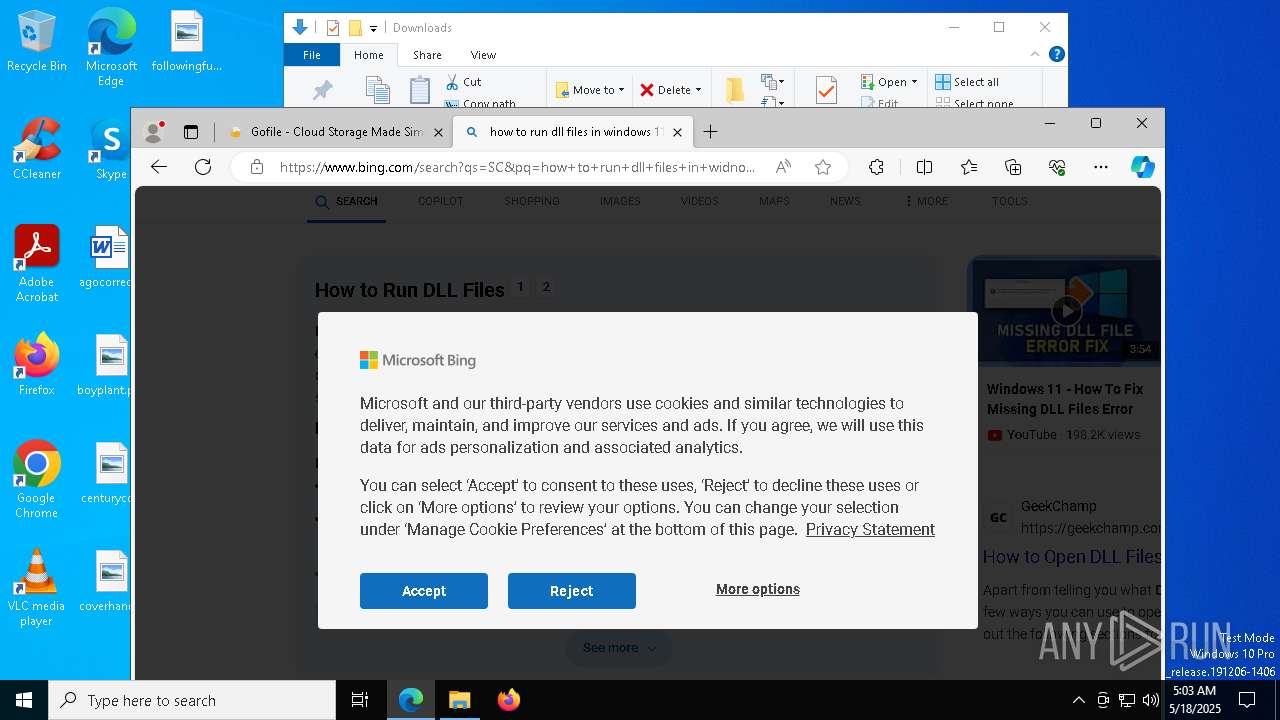Show hidden tray icons chevron
Viewport: 1280px width, 720px height.
tap(1078, 700)
